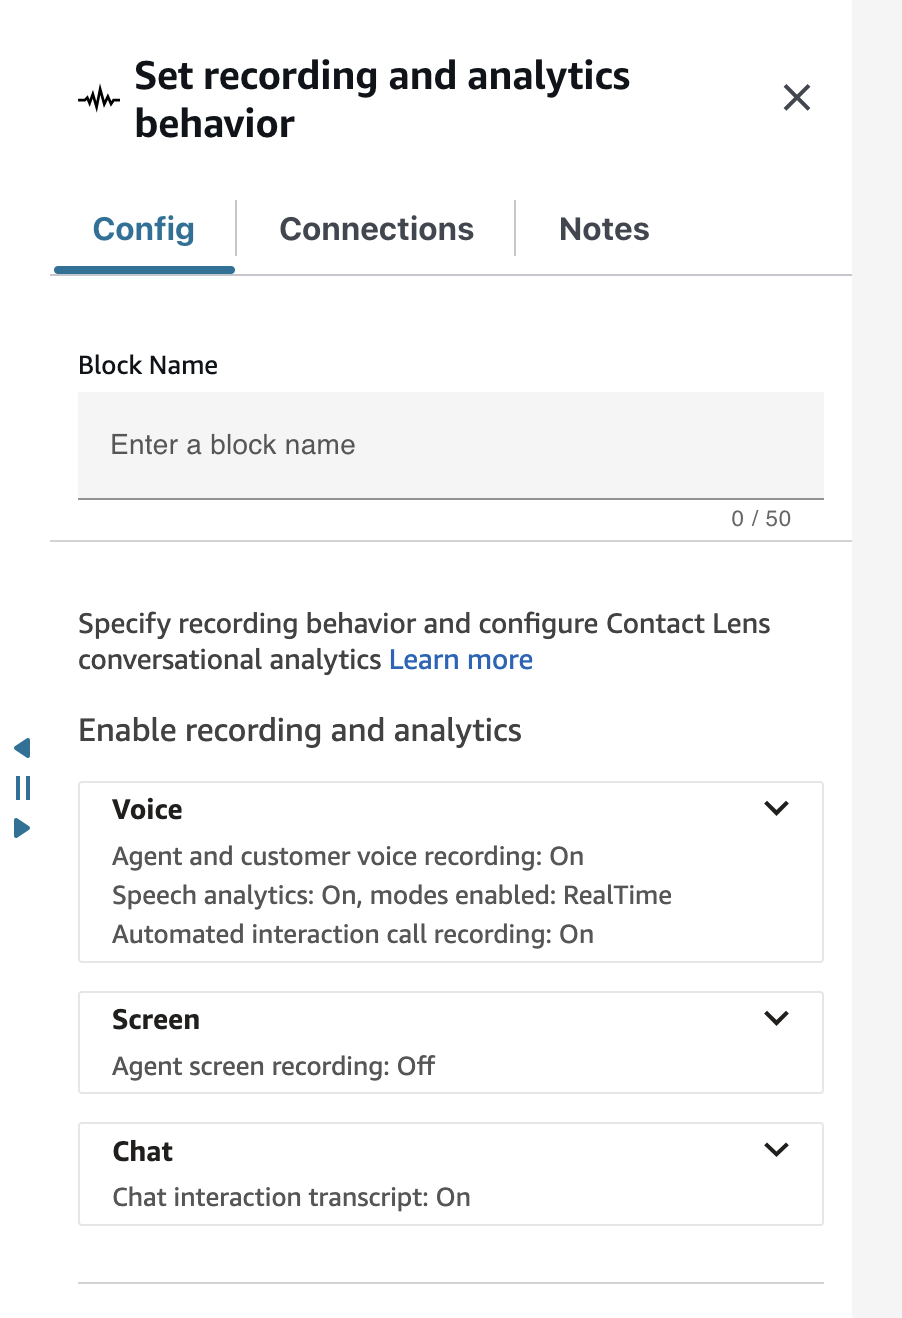
Task: Click the 0 / 50 character counter
Action: (x=760, y=519)
